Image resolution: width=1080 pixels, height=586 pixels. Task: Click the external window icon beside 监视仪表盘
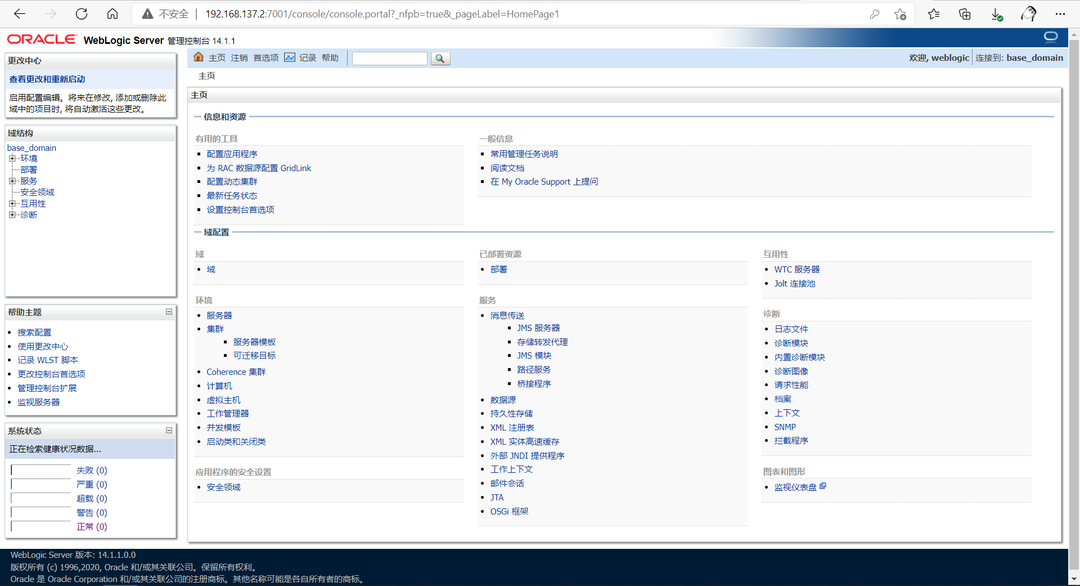pyautogui.click(x=823, y=486)
